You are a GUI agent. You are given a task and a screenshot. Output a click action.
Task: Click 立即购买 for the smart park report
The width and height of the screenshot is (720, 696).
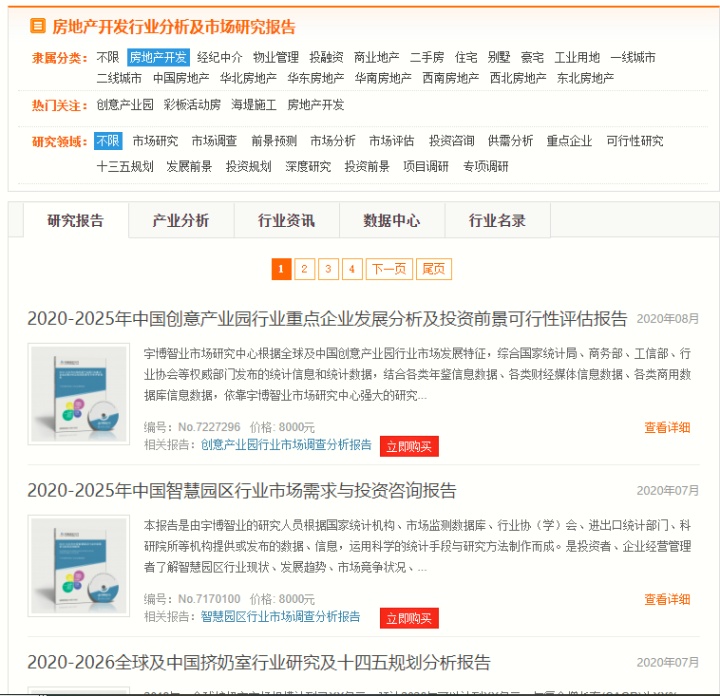409,618
